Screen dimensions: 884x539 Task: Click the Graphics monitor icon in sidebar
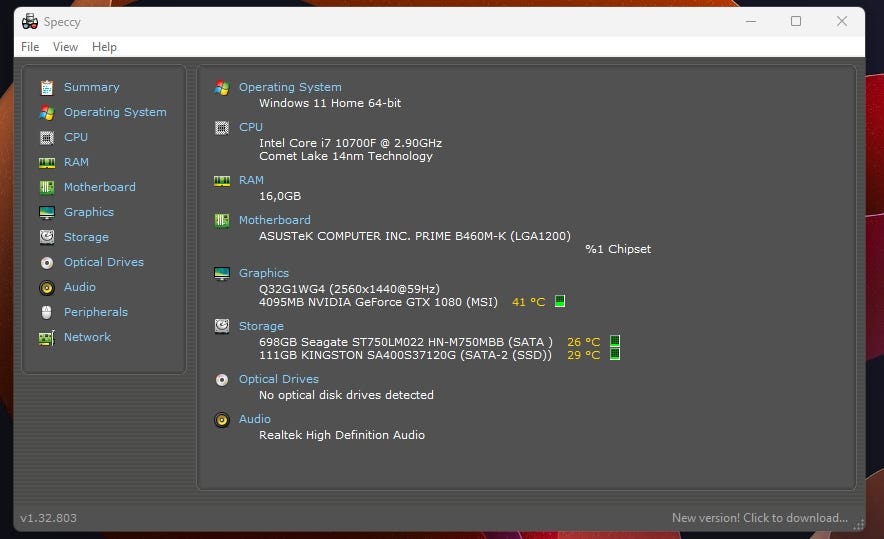click(x=47, y=212)
